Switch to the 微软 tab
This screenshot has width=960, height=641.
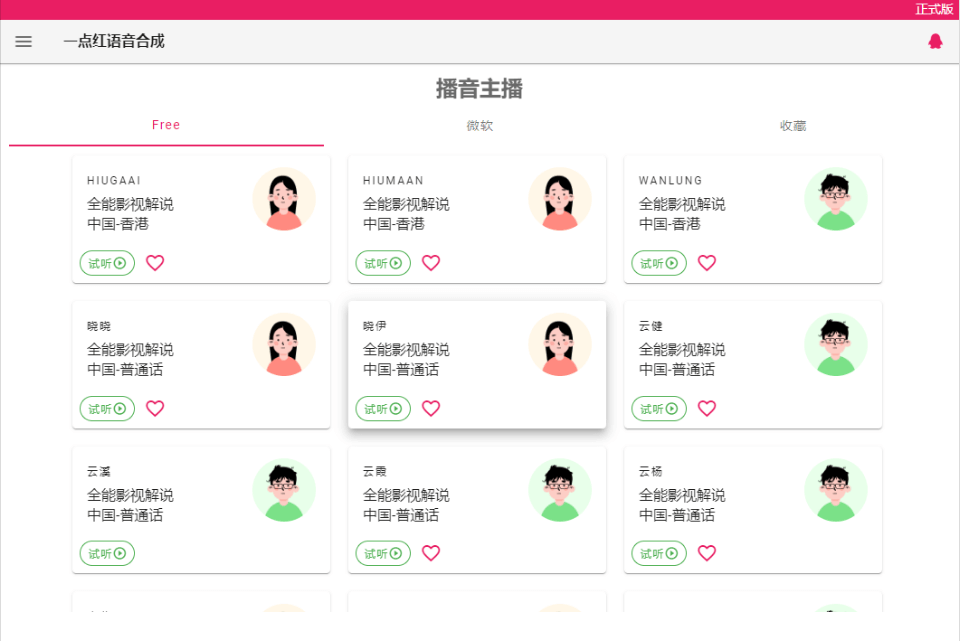pyautogui.click(x=480, y=125)
